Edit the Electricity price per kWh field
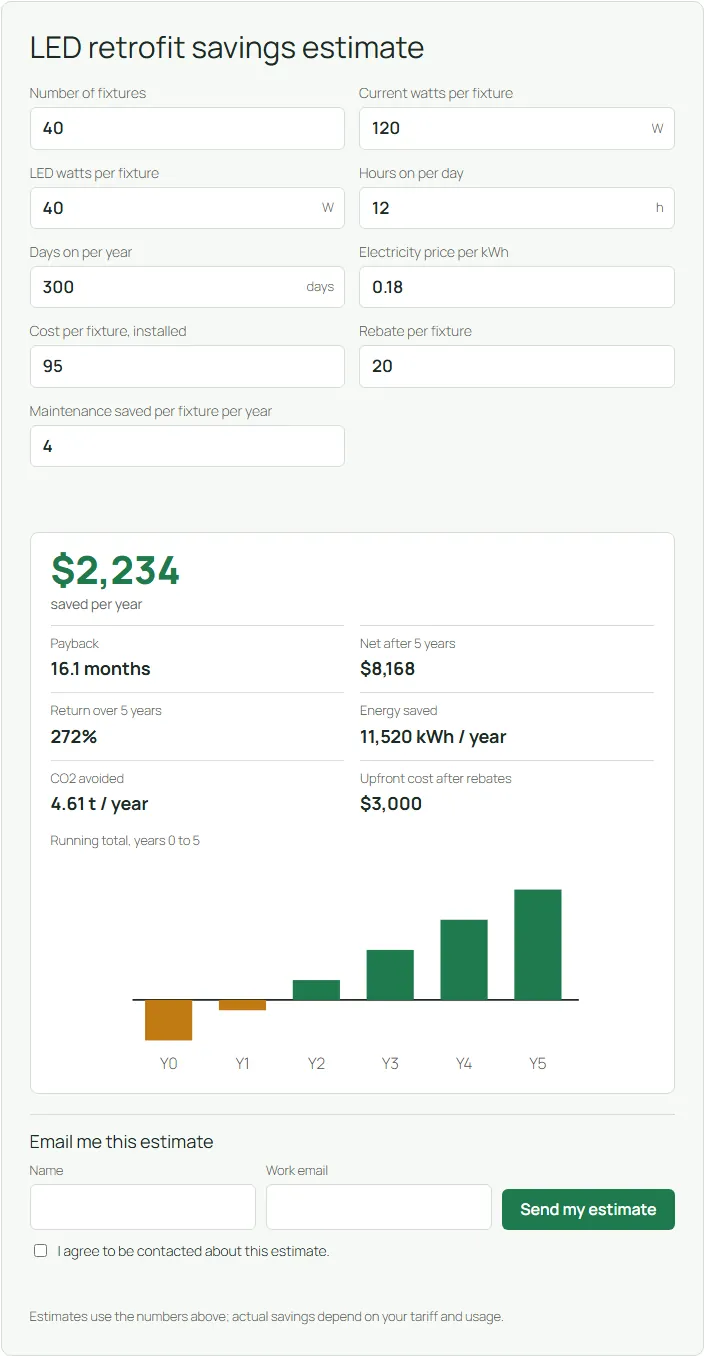The image size is (704, 1356). point(516,287)
